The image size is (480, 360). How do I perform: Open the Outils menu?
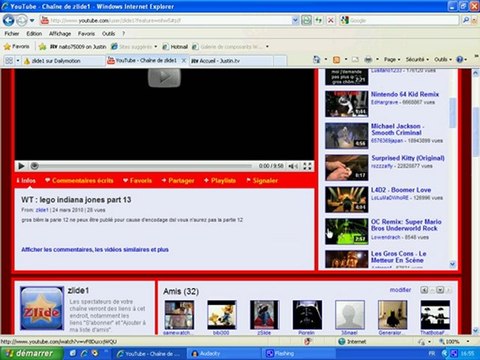pos(108,34)
